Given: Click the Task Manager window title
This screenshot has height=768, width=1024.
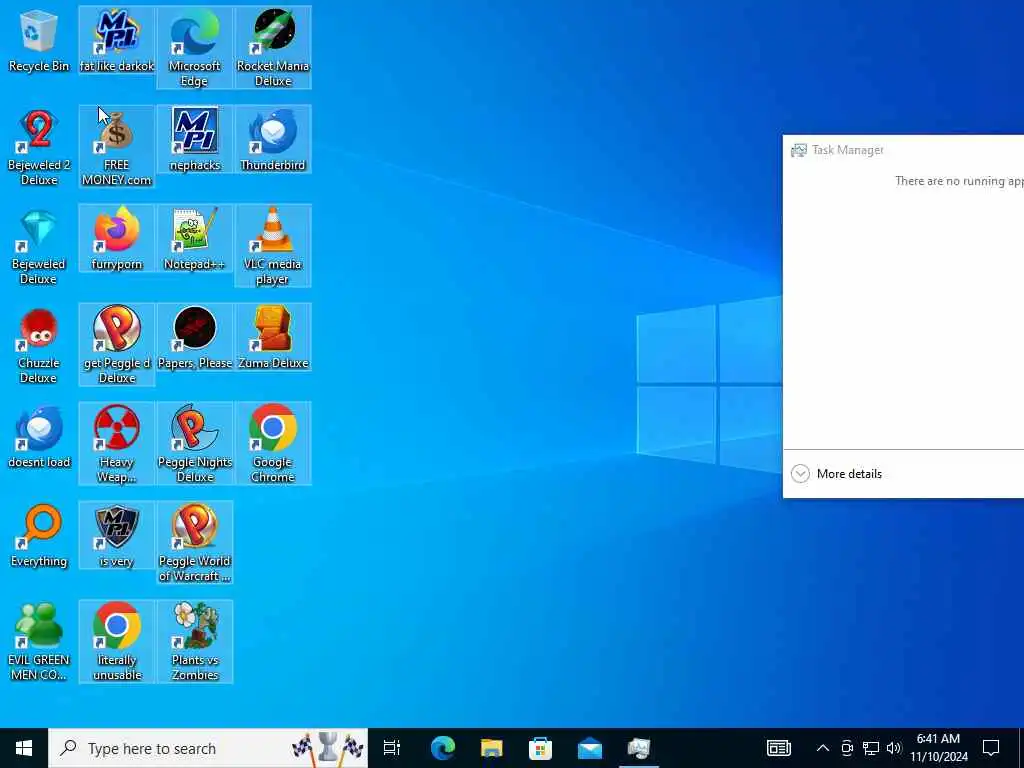Looking at the screenshot, I should 847,150.
